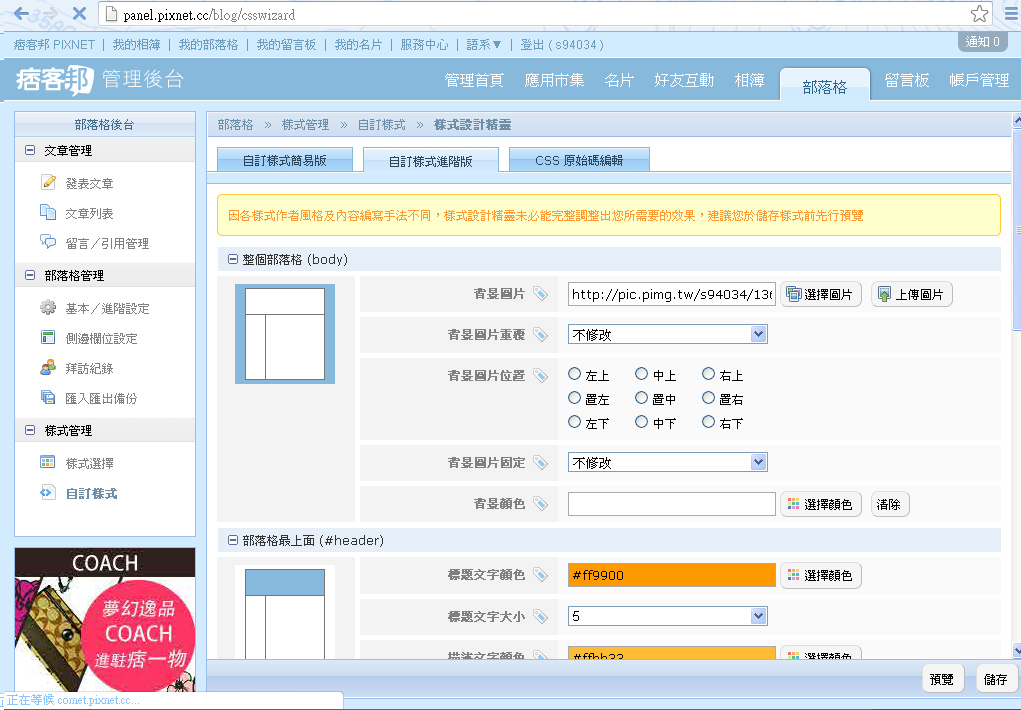Select 左上 background position

(574, 374)
